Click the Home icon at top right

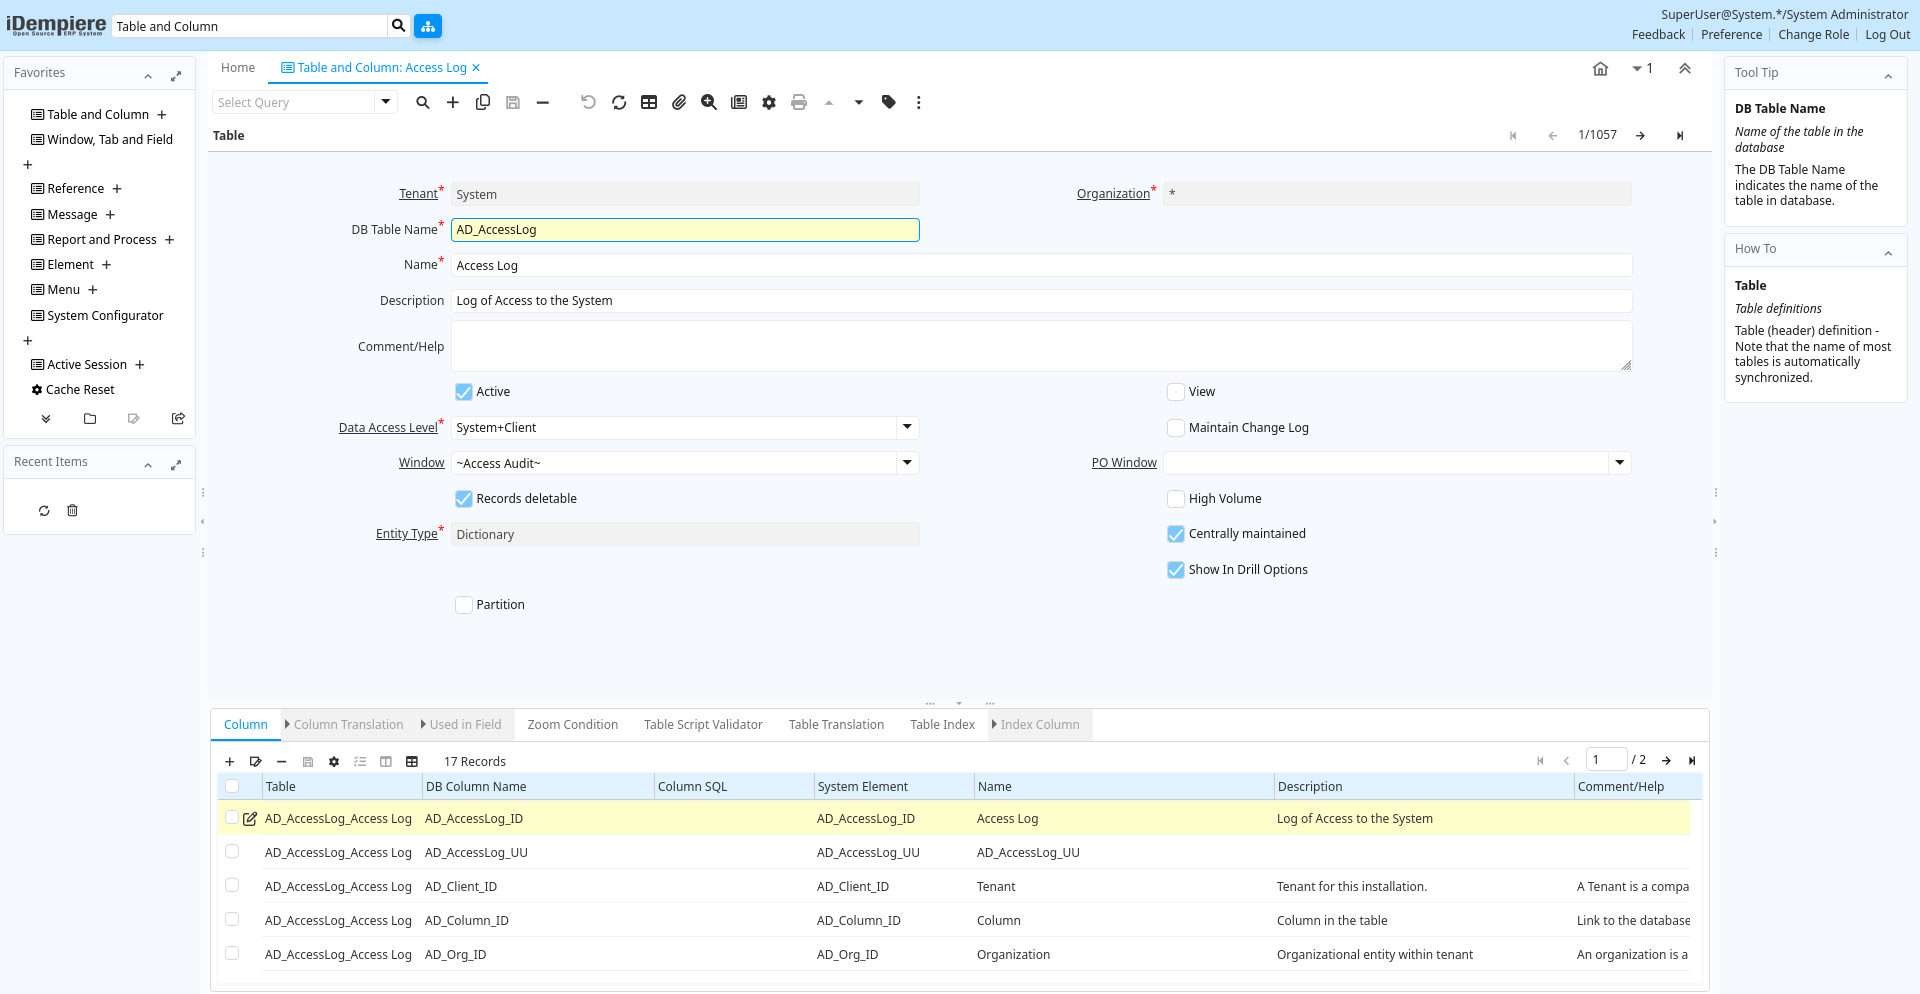[1600, 69]
